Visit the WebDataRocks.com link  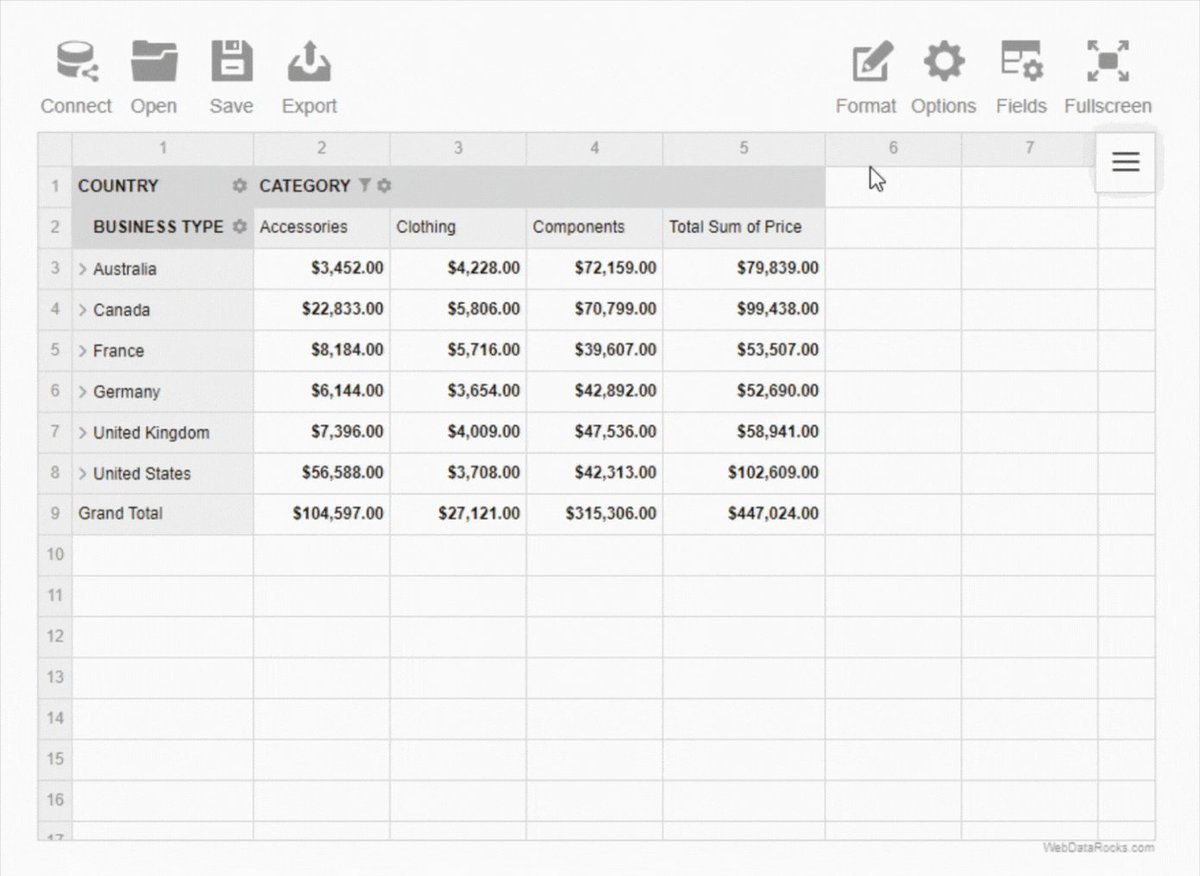coord(1098,848)
